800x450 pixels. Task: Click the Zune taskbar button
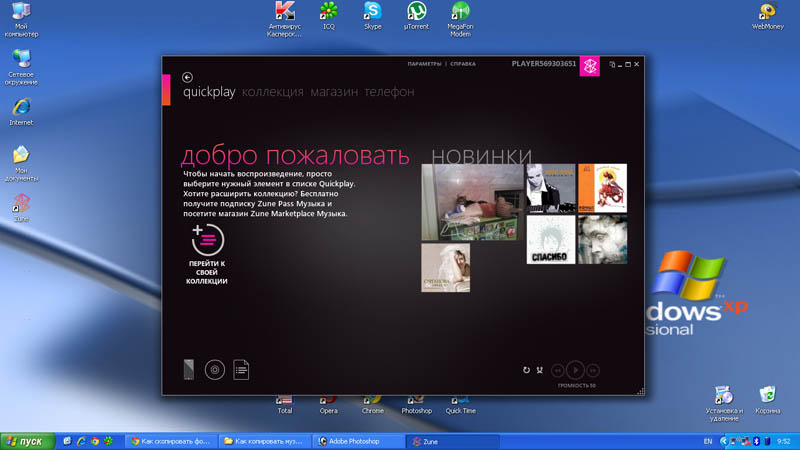pyautogui.click(x=452, y=441)
